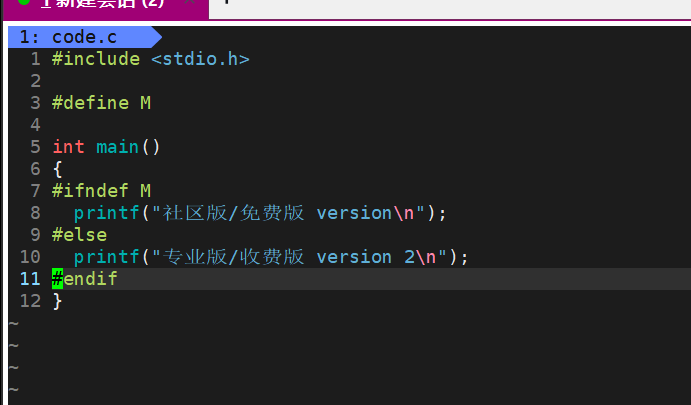The image size is (691, 405).
Task: Click the "#include" directive on line 1
Action: pyautogui.click(x=96, y=59)
